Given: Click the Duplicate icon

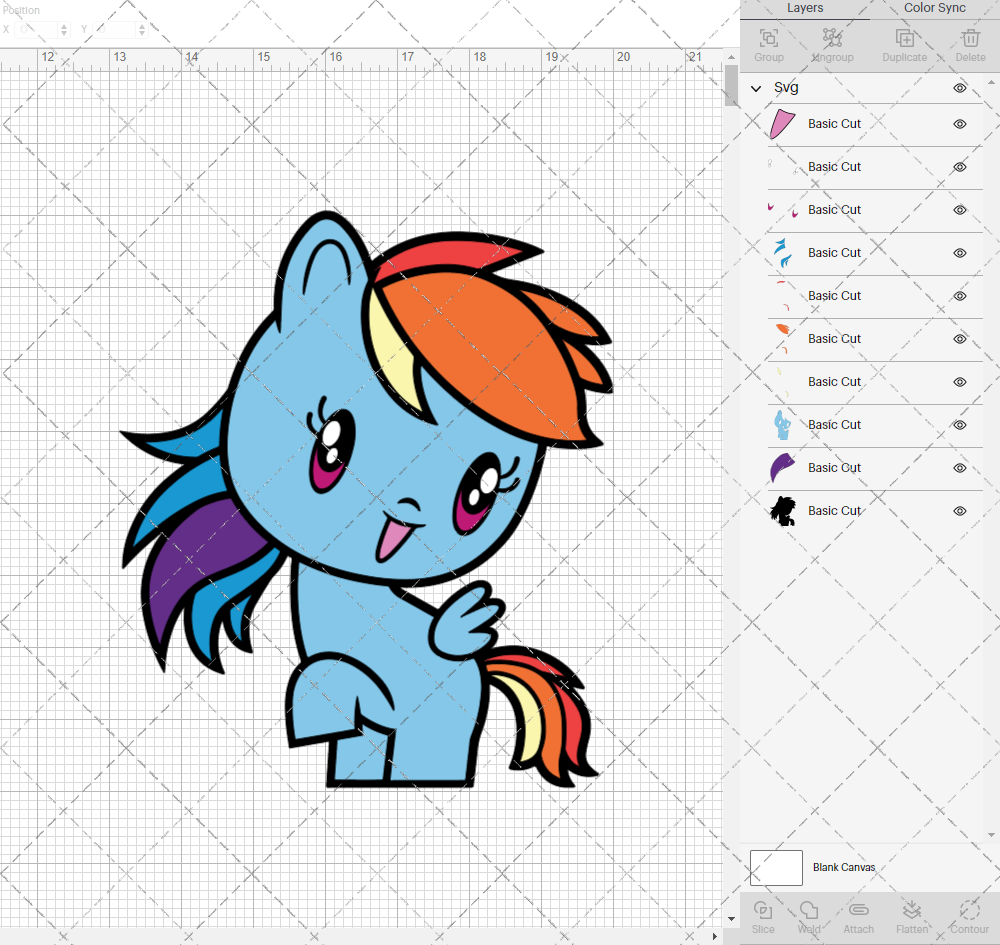Looking at the screenshot, I should pos(904,38).
